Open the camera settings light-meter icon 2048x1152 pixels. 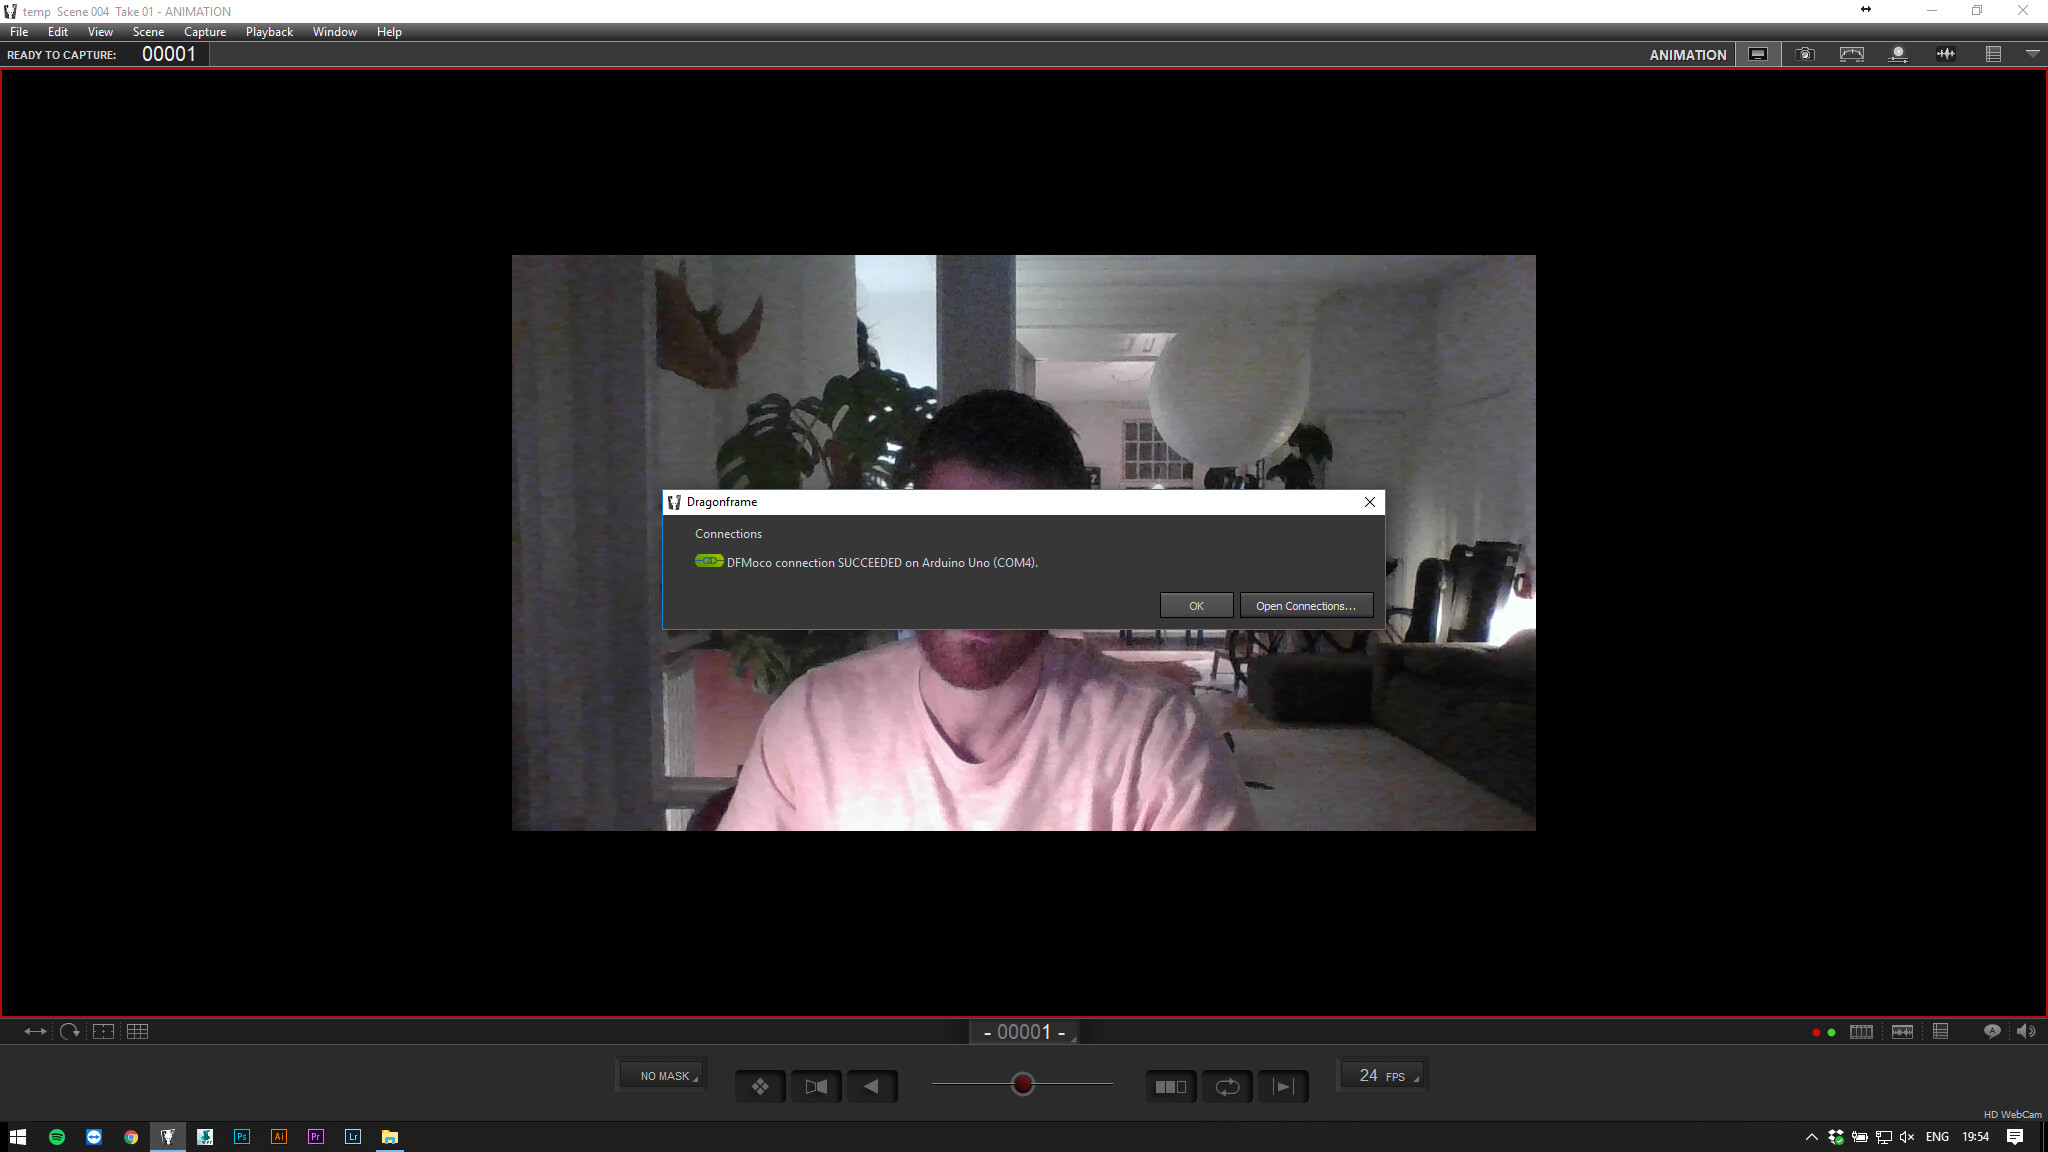click(1851, 54)
